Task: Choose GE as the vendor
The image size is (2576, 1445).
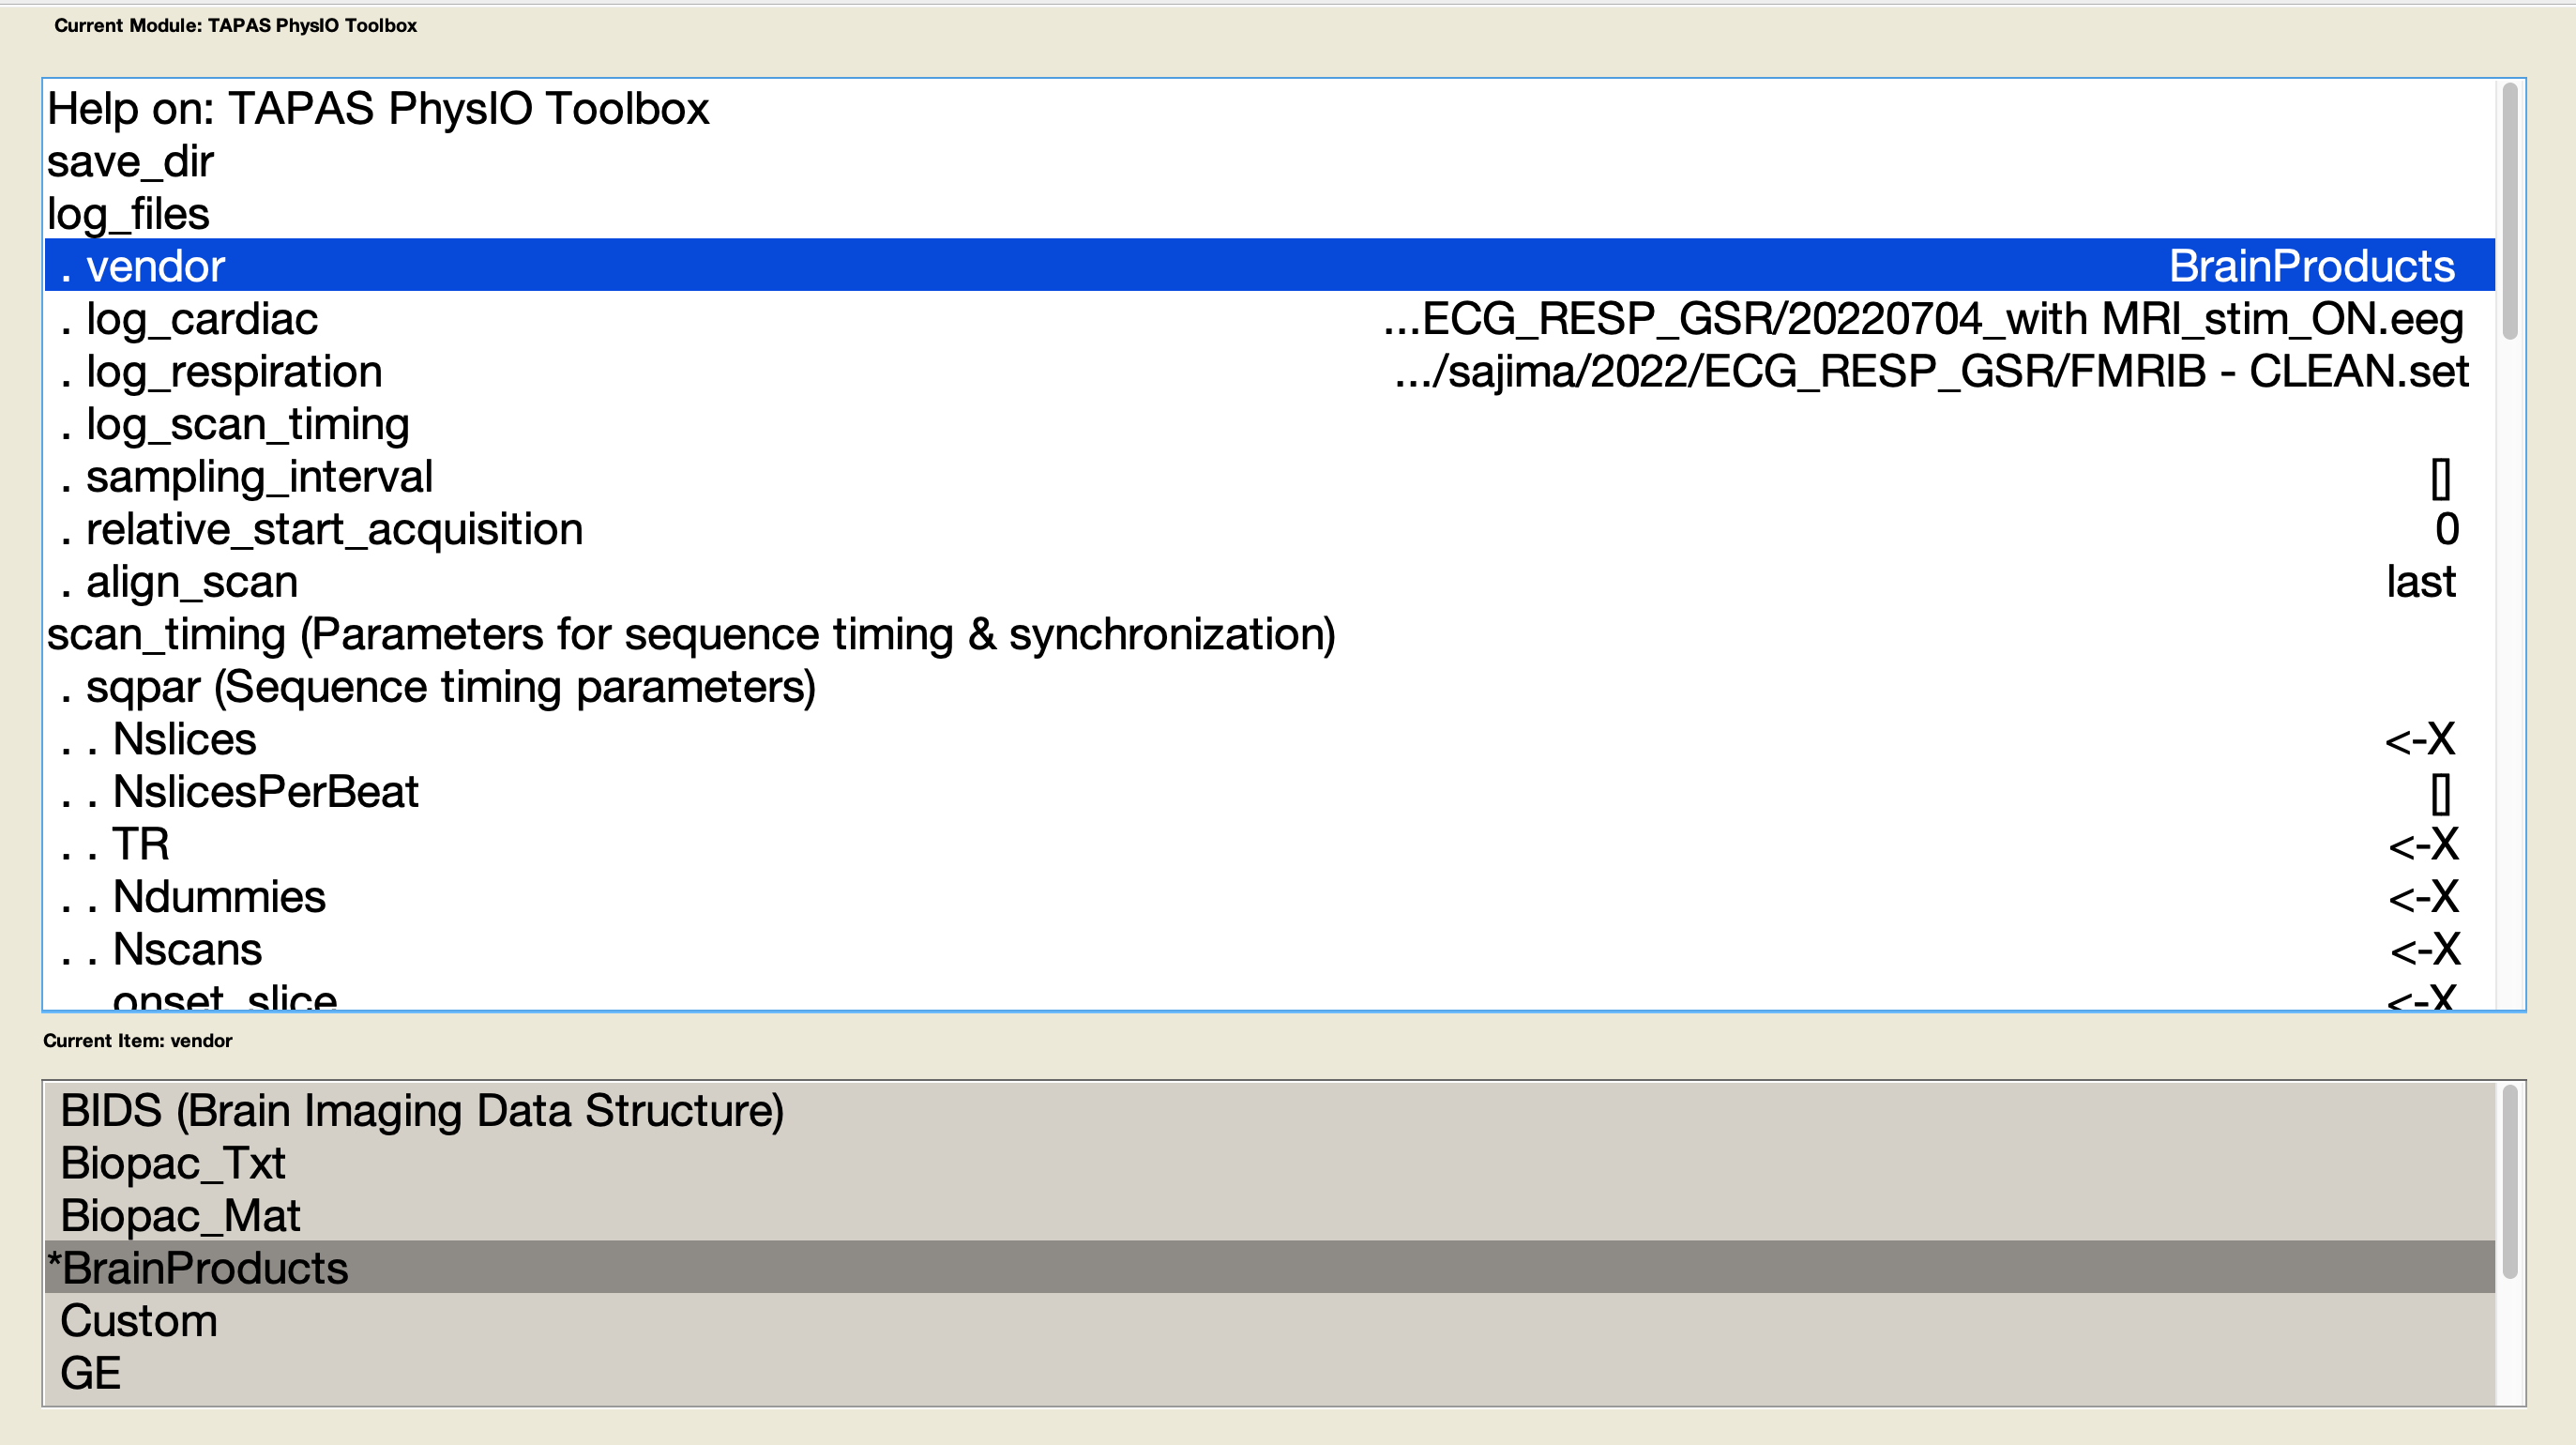Action: tap(90, 1372)
